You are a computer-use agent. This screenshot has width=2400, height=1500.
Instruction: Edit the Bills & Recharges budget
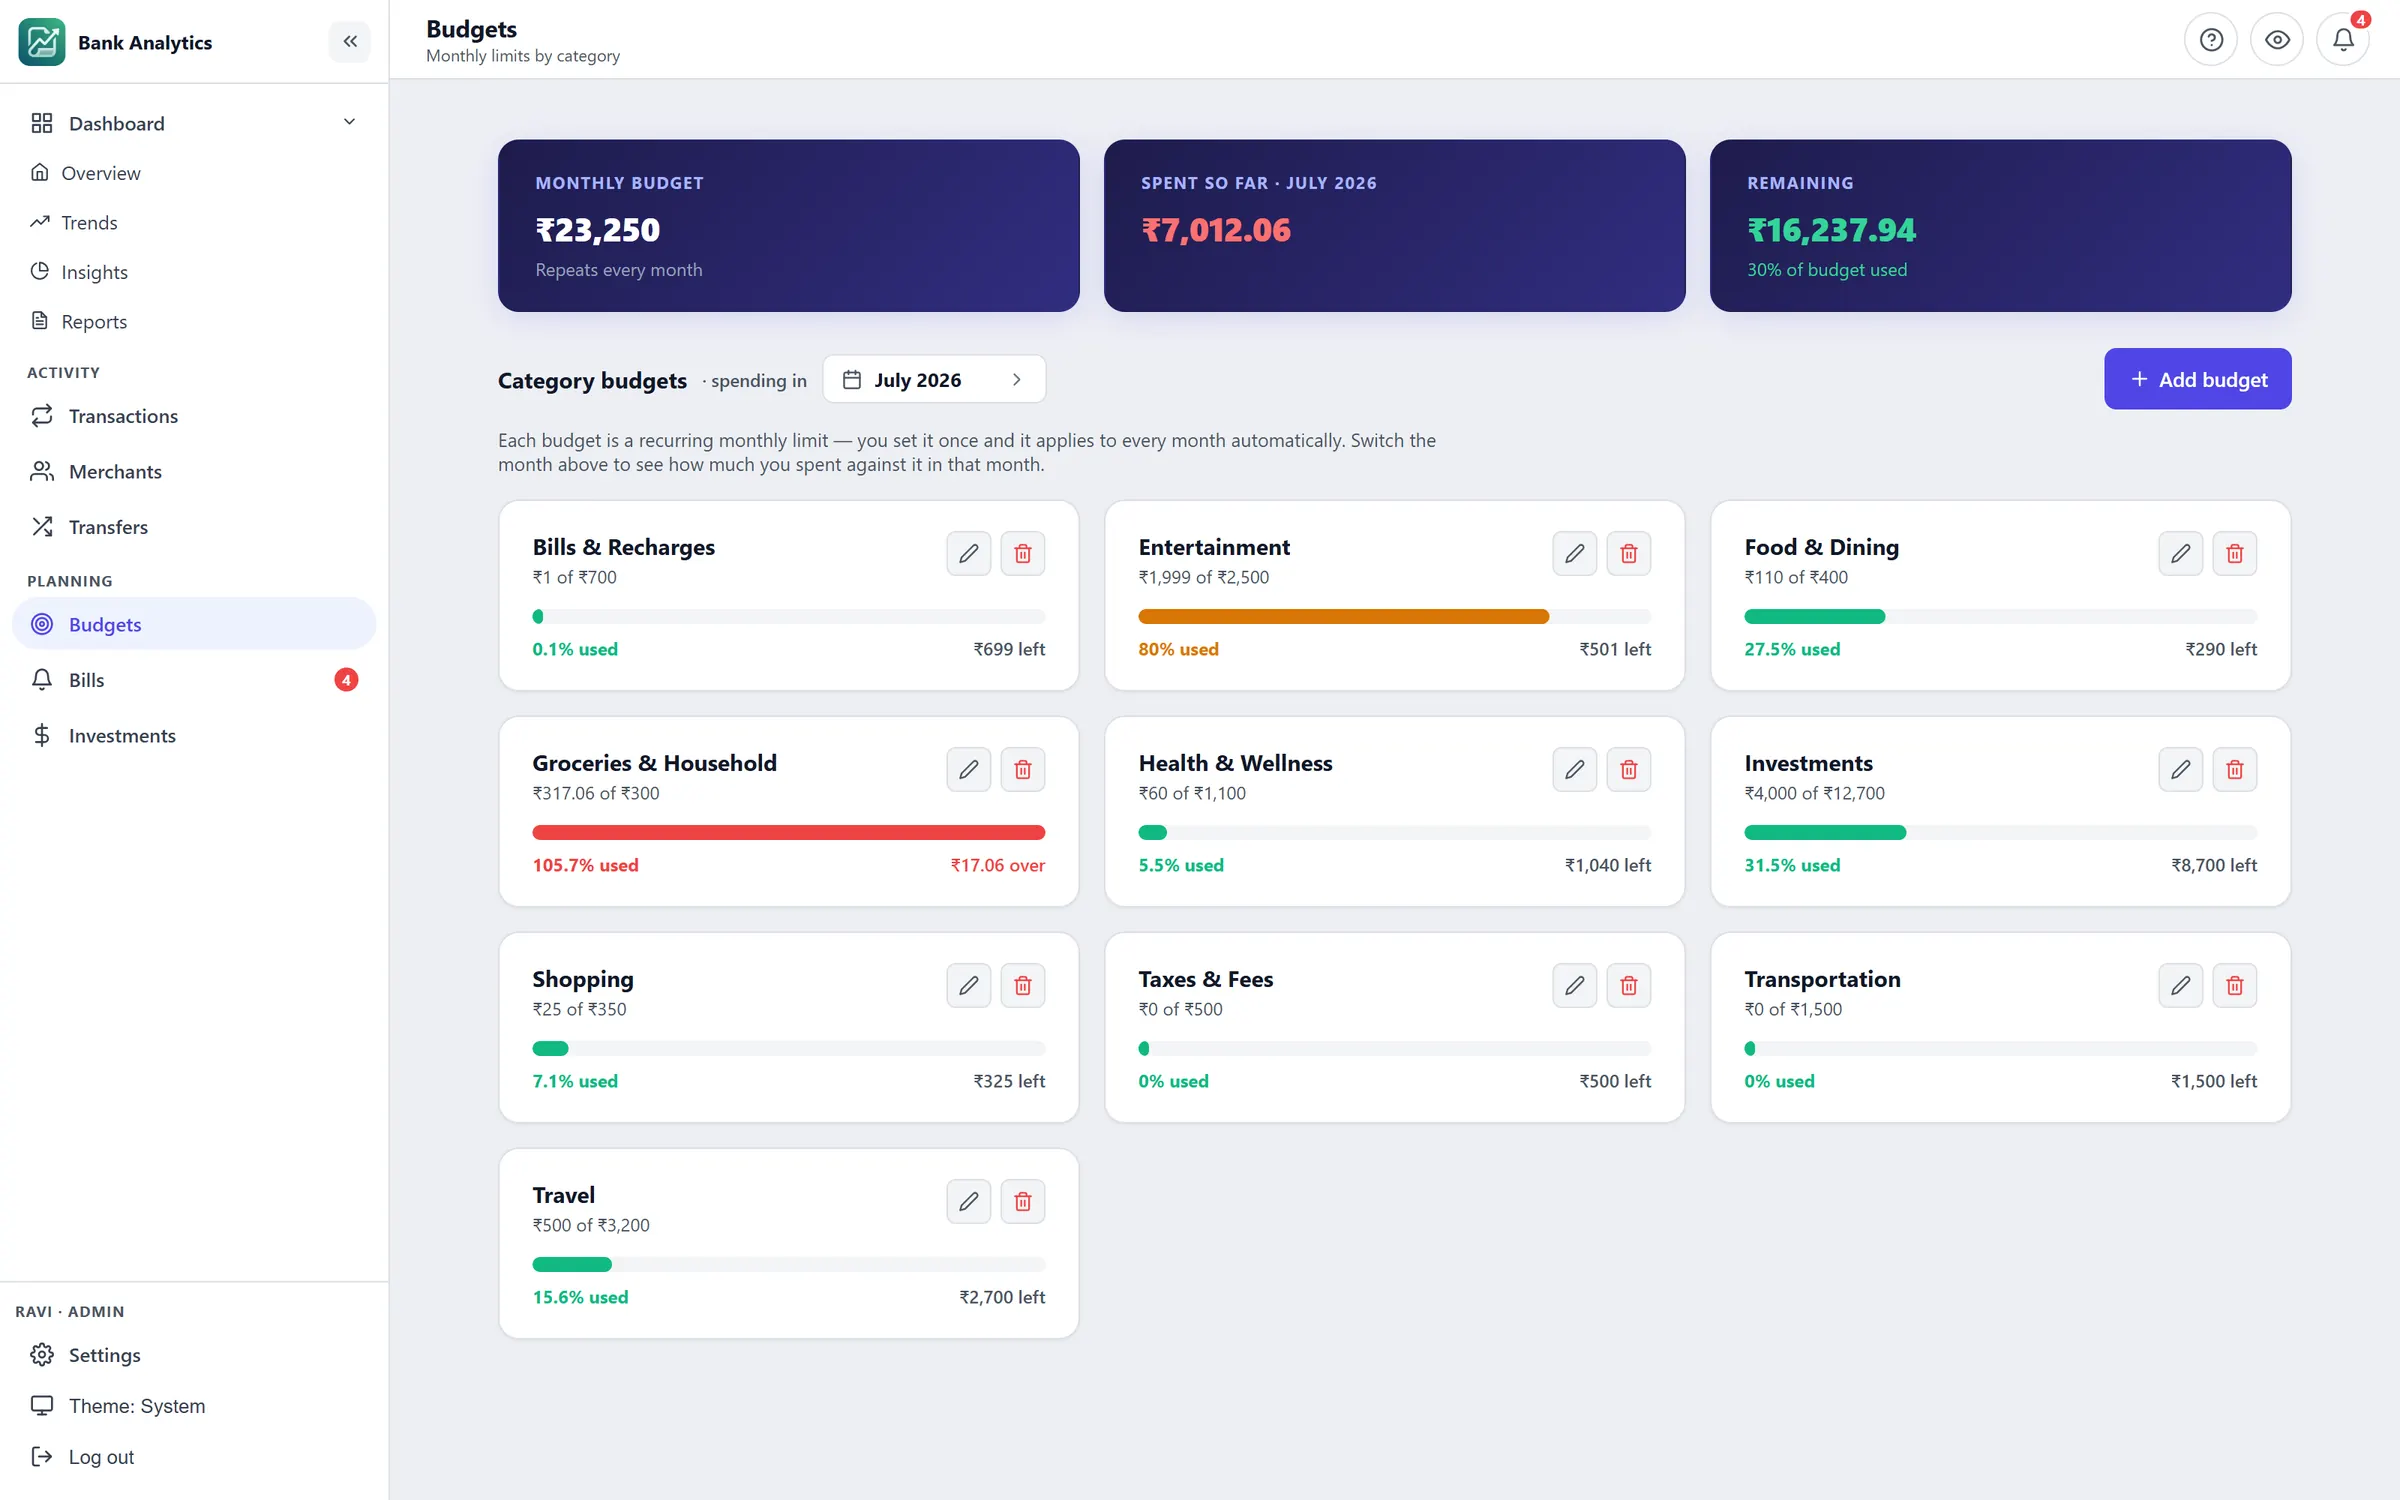click(968, 553)
